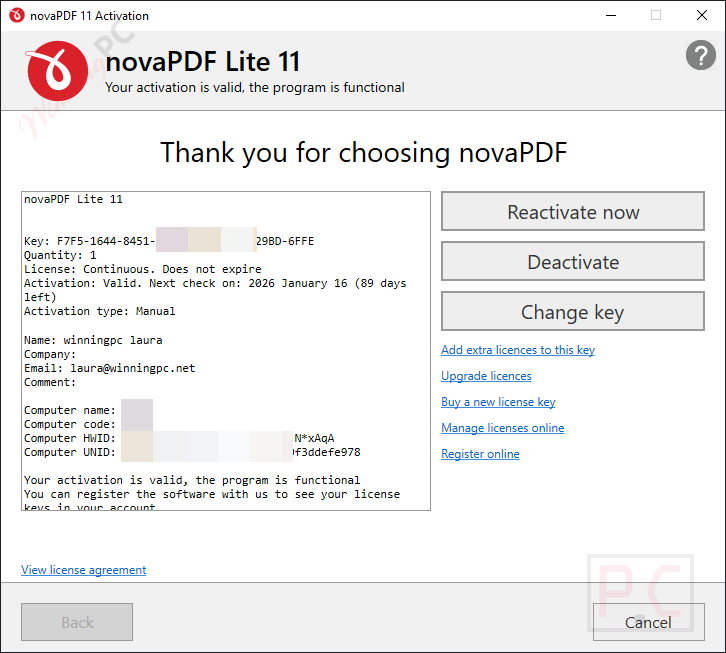
Task: Cancel the activation dialog
Action: point(648,622)
